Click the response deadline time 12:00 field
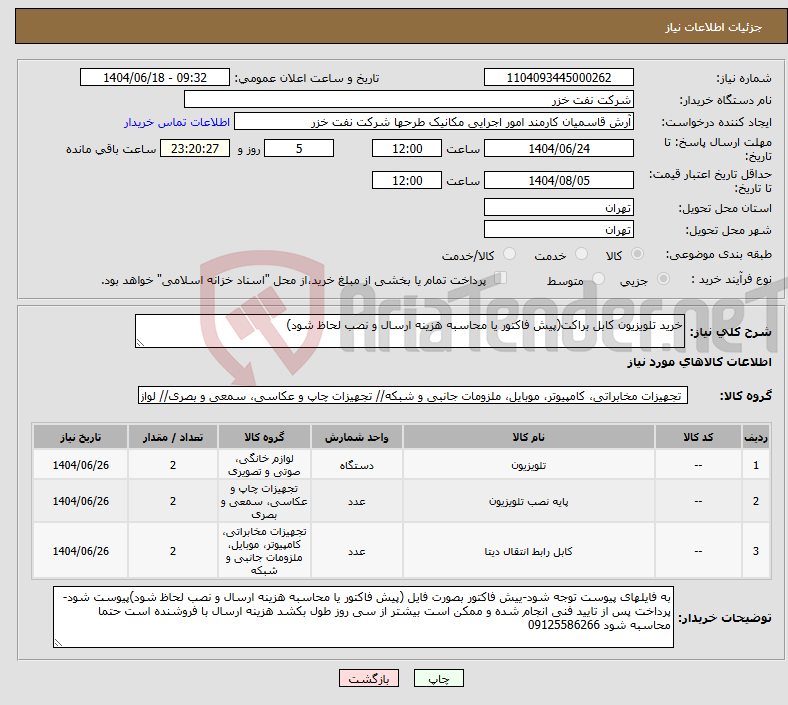Image resolution: width=788 pixels, height=705 pixels. coord(407,149)
